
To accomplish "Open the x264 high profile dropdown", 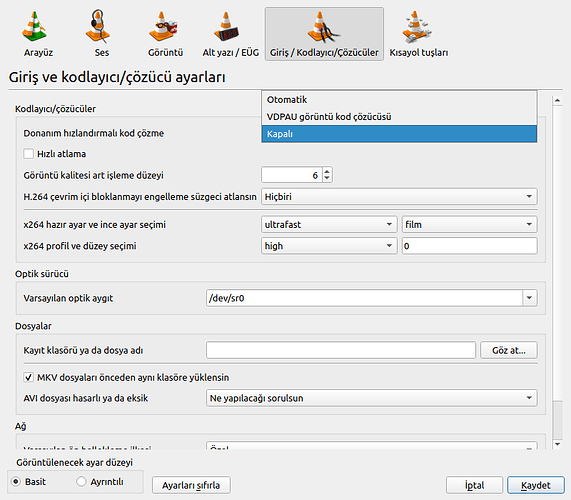I will [x=329, y=246].
